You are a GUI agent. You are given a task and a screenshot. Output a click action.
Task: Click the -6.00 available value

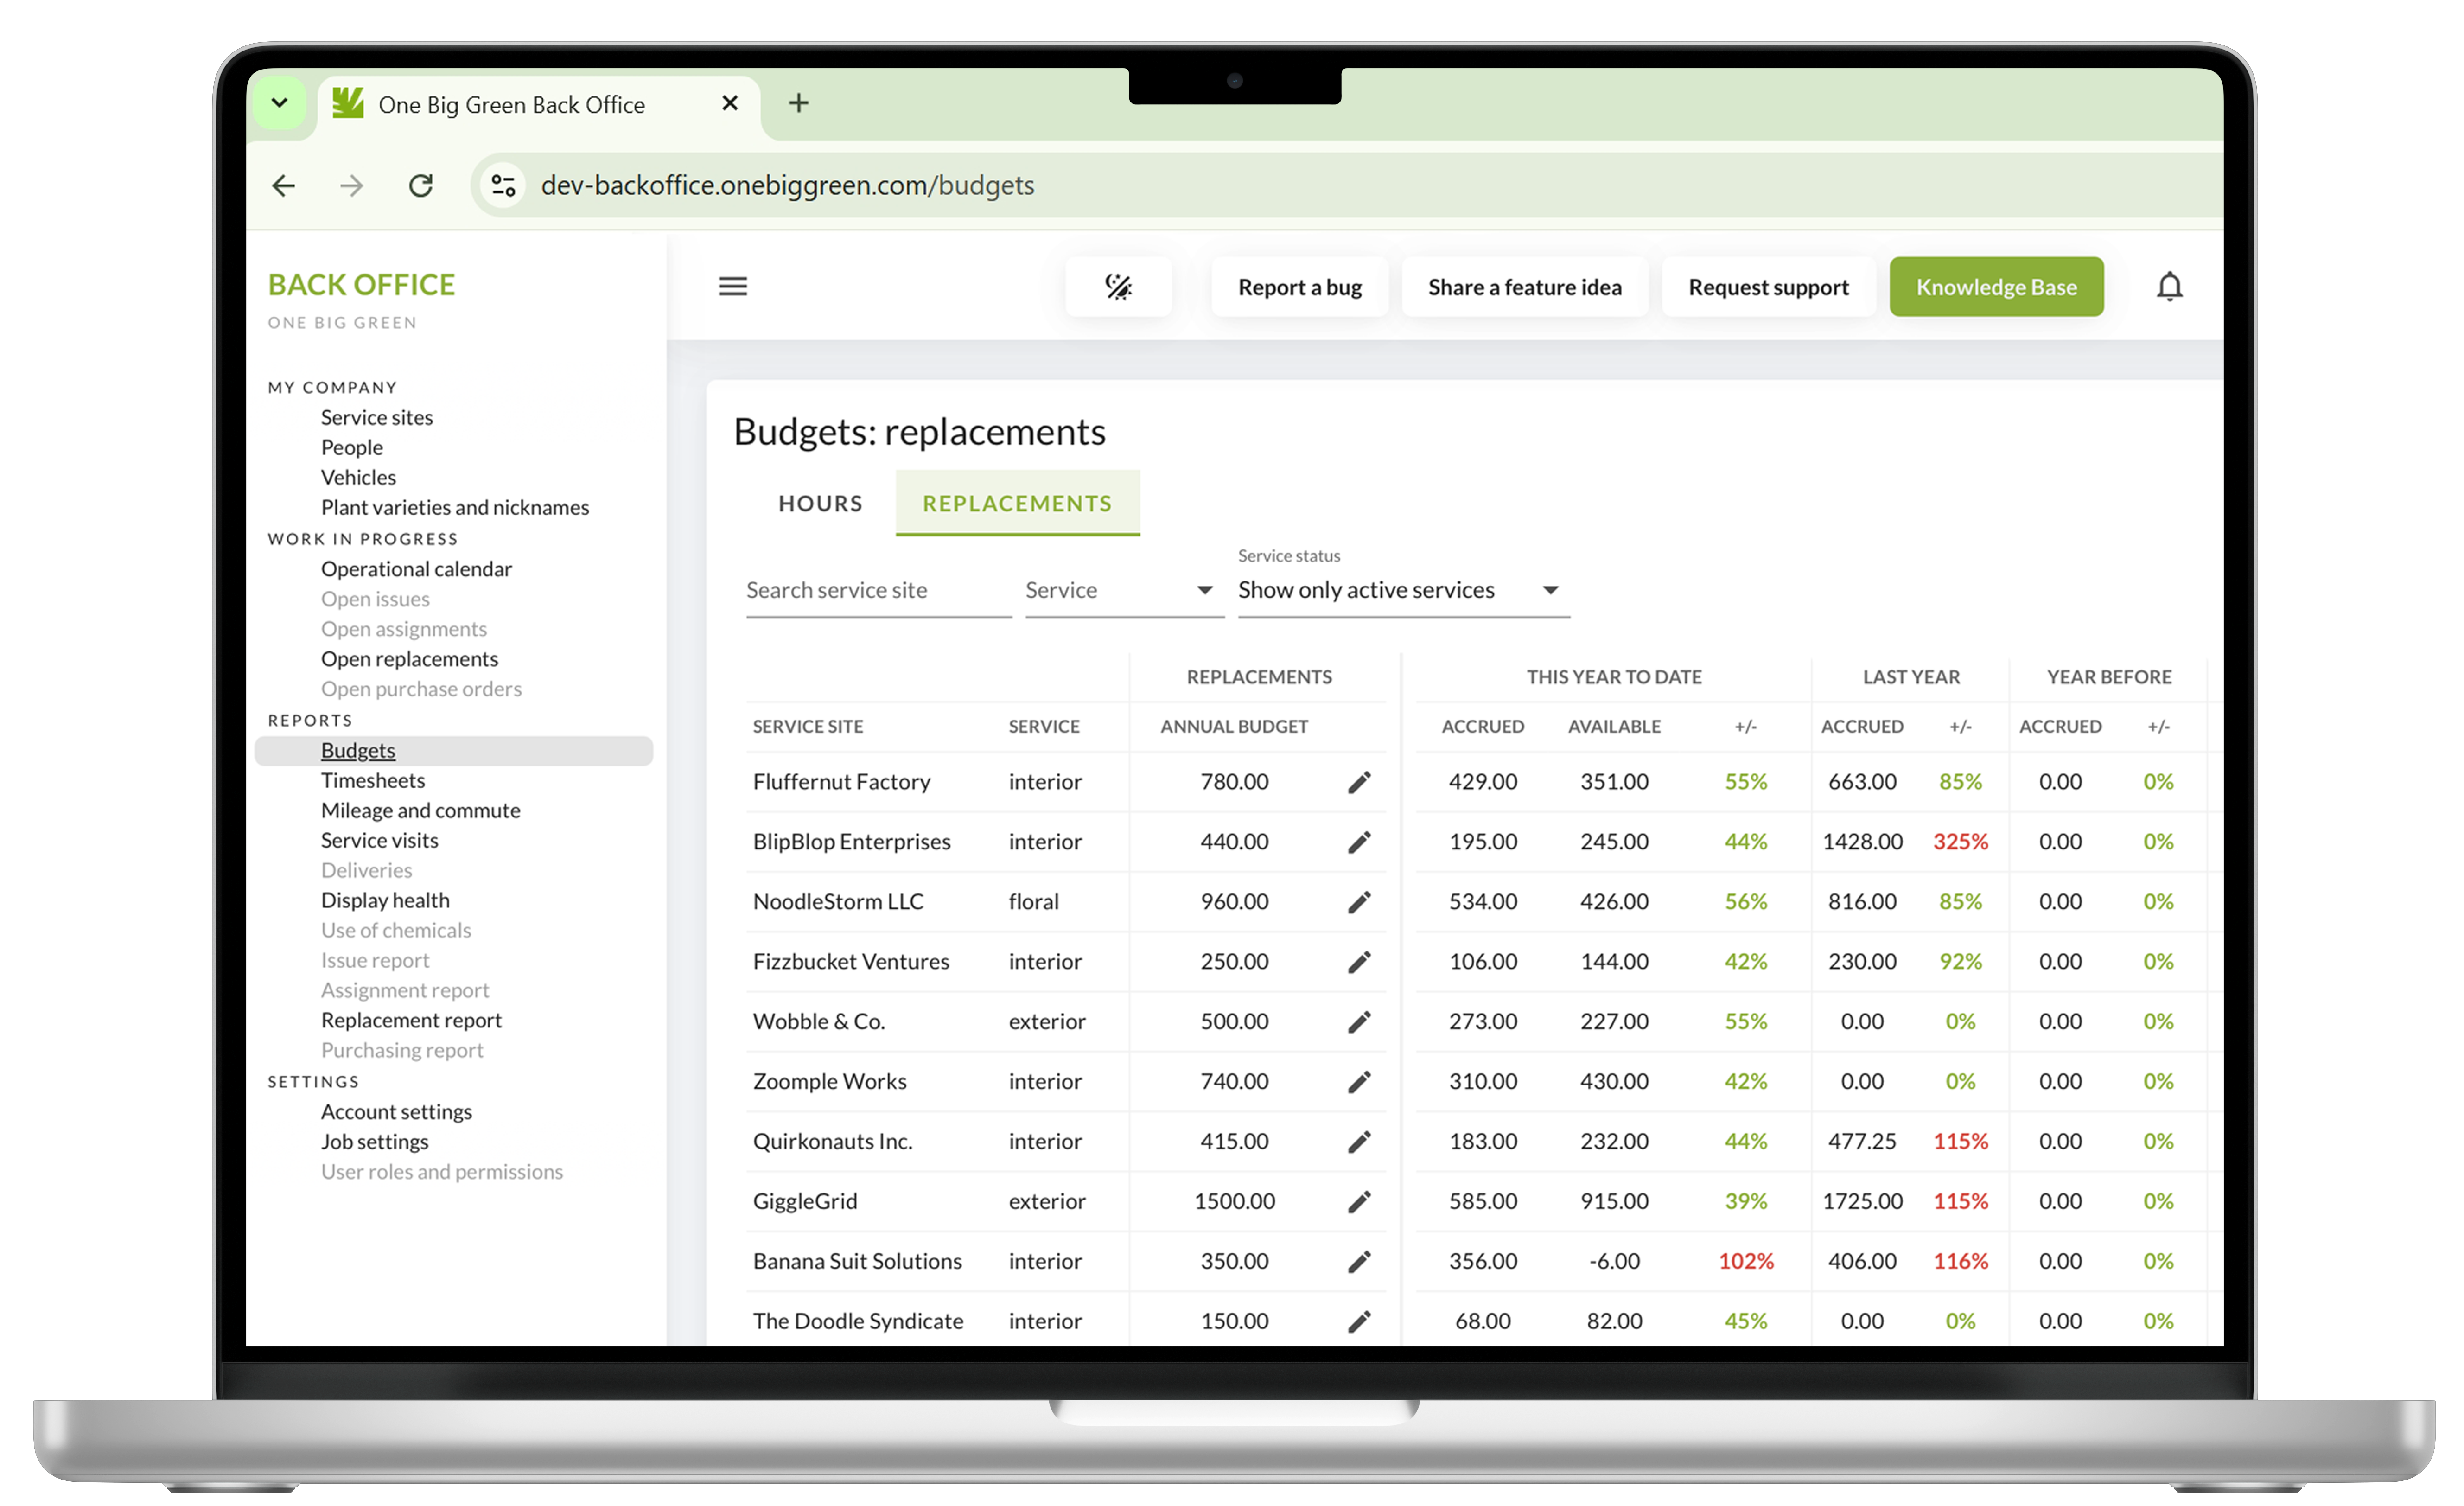1614,1262
